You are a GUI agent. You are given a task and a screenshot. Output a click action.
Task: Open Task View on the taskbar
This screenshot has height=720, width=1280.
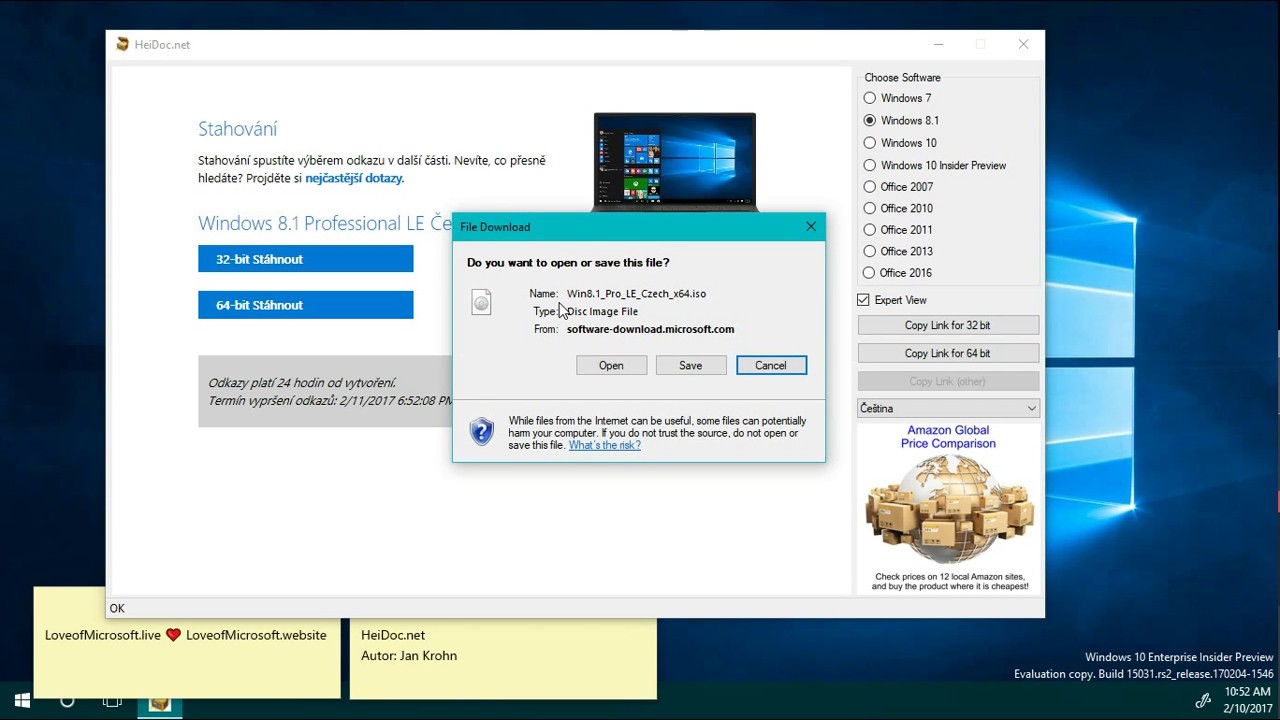[112, 701]
